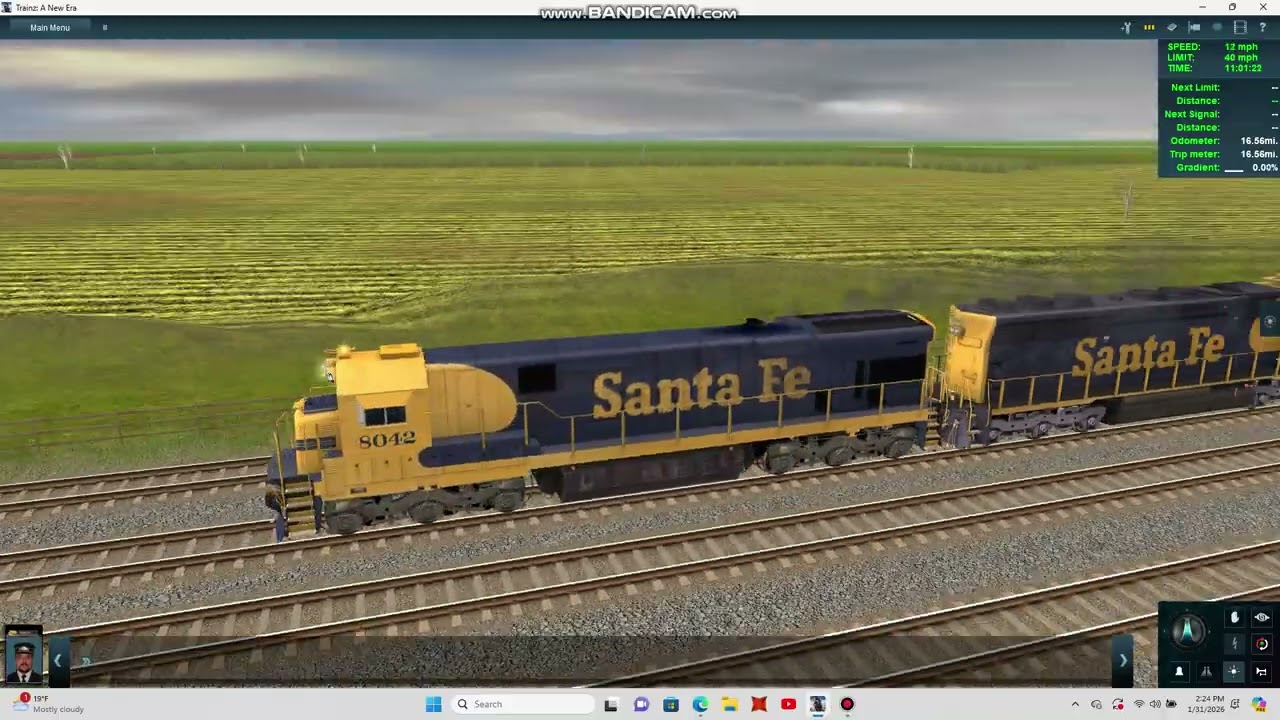Image resolution: width=1280 pixels, height=720 pixels.
Task: Click the throttle dial control
Action: tap(1189, 631)
